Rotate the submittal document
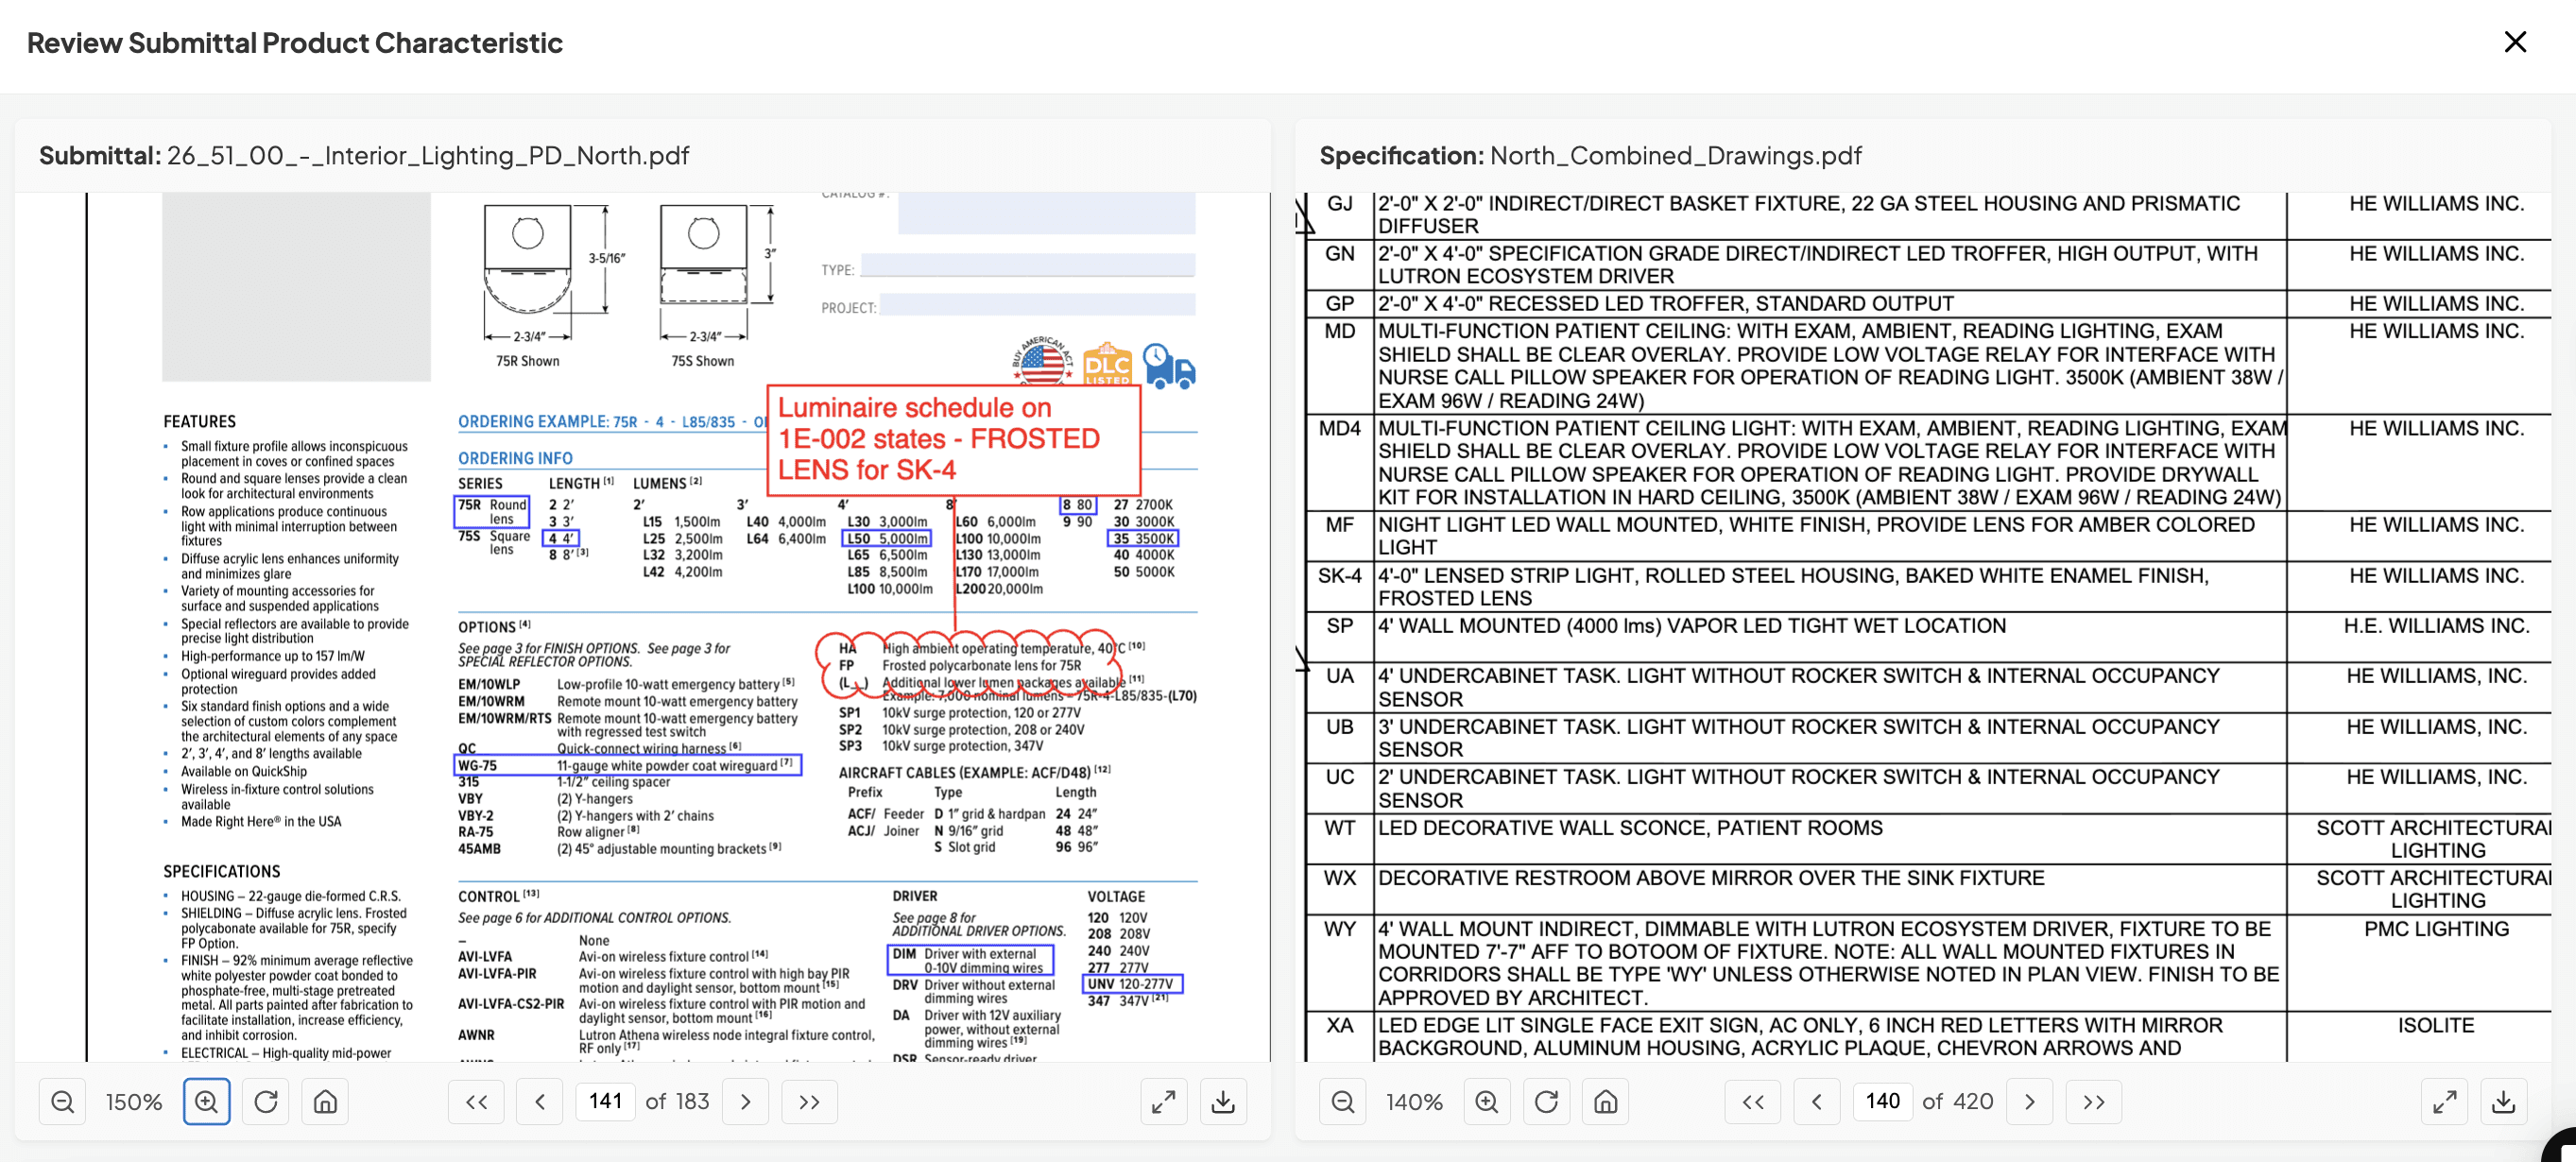This screenshot has width=2576, height=1162. [266, 1101]
